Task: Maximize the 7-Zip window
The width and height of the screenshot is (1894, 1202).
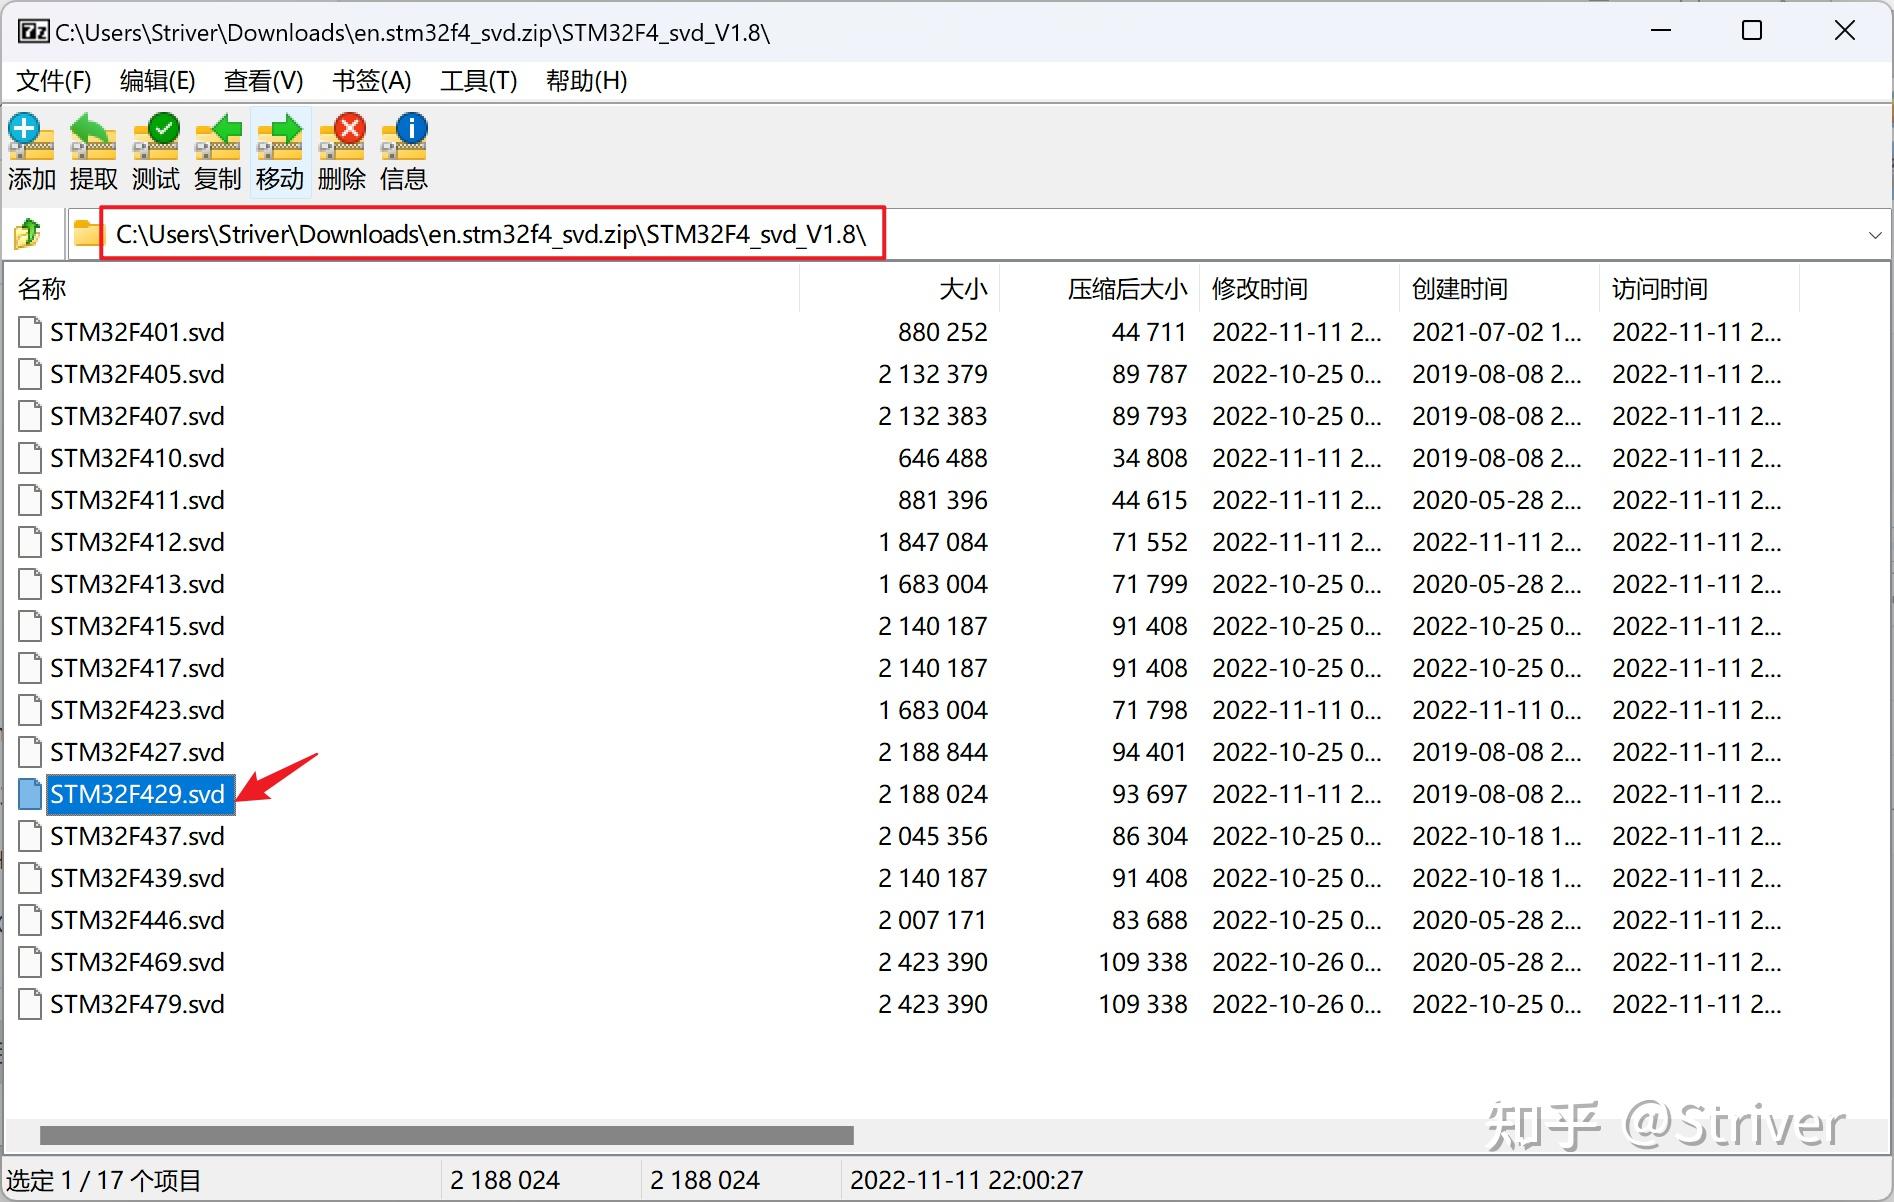Action: click(x=1752, y=31)
